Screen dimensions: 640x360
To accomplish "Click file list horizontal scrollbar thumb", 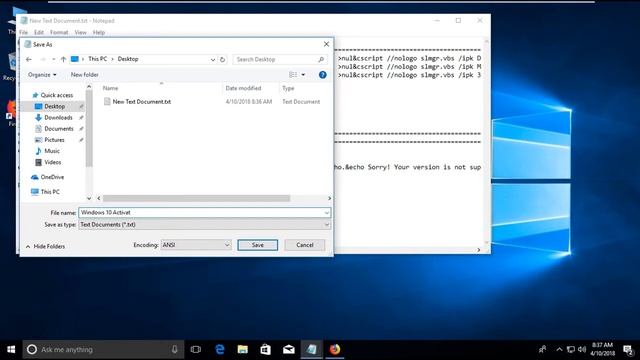I will [x=196, y=198].
